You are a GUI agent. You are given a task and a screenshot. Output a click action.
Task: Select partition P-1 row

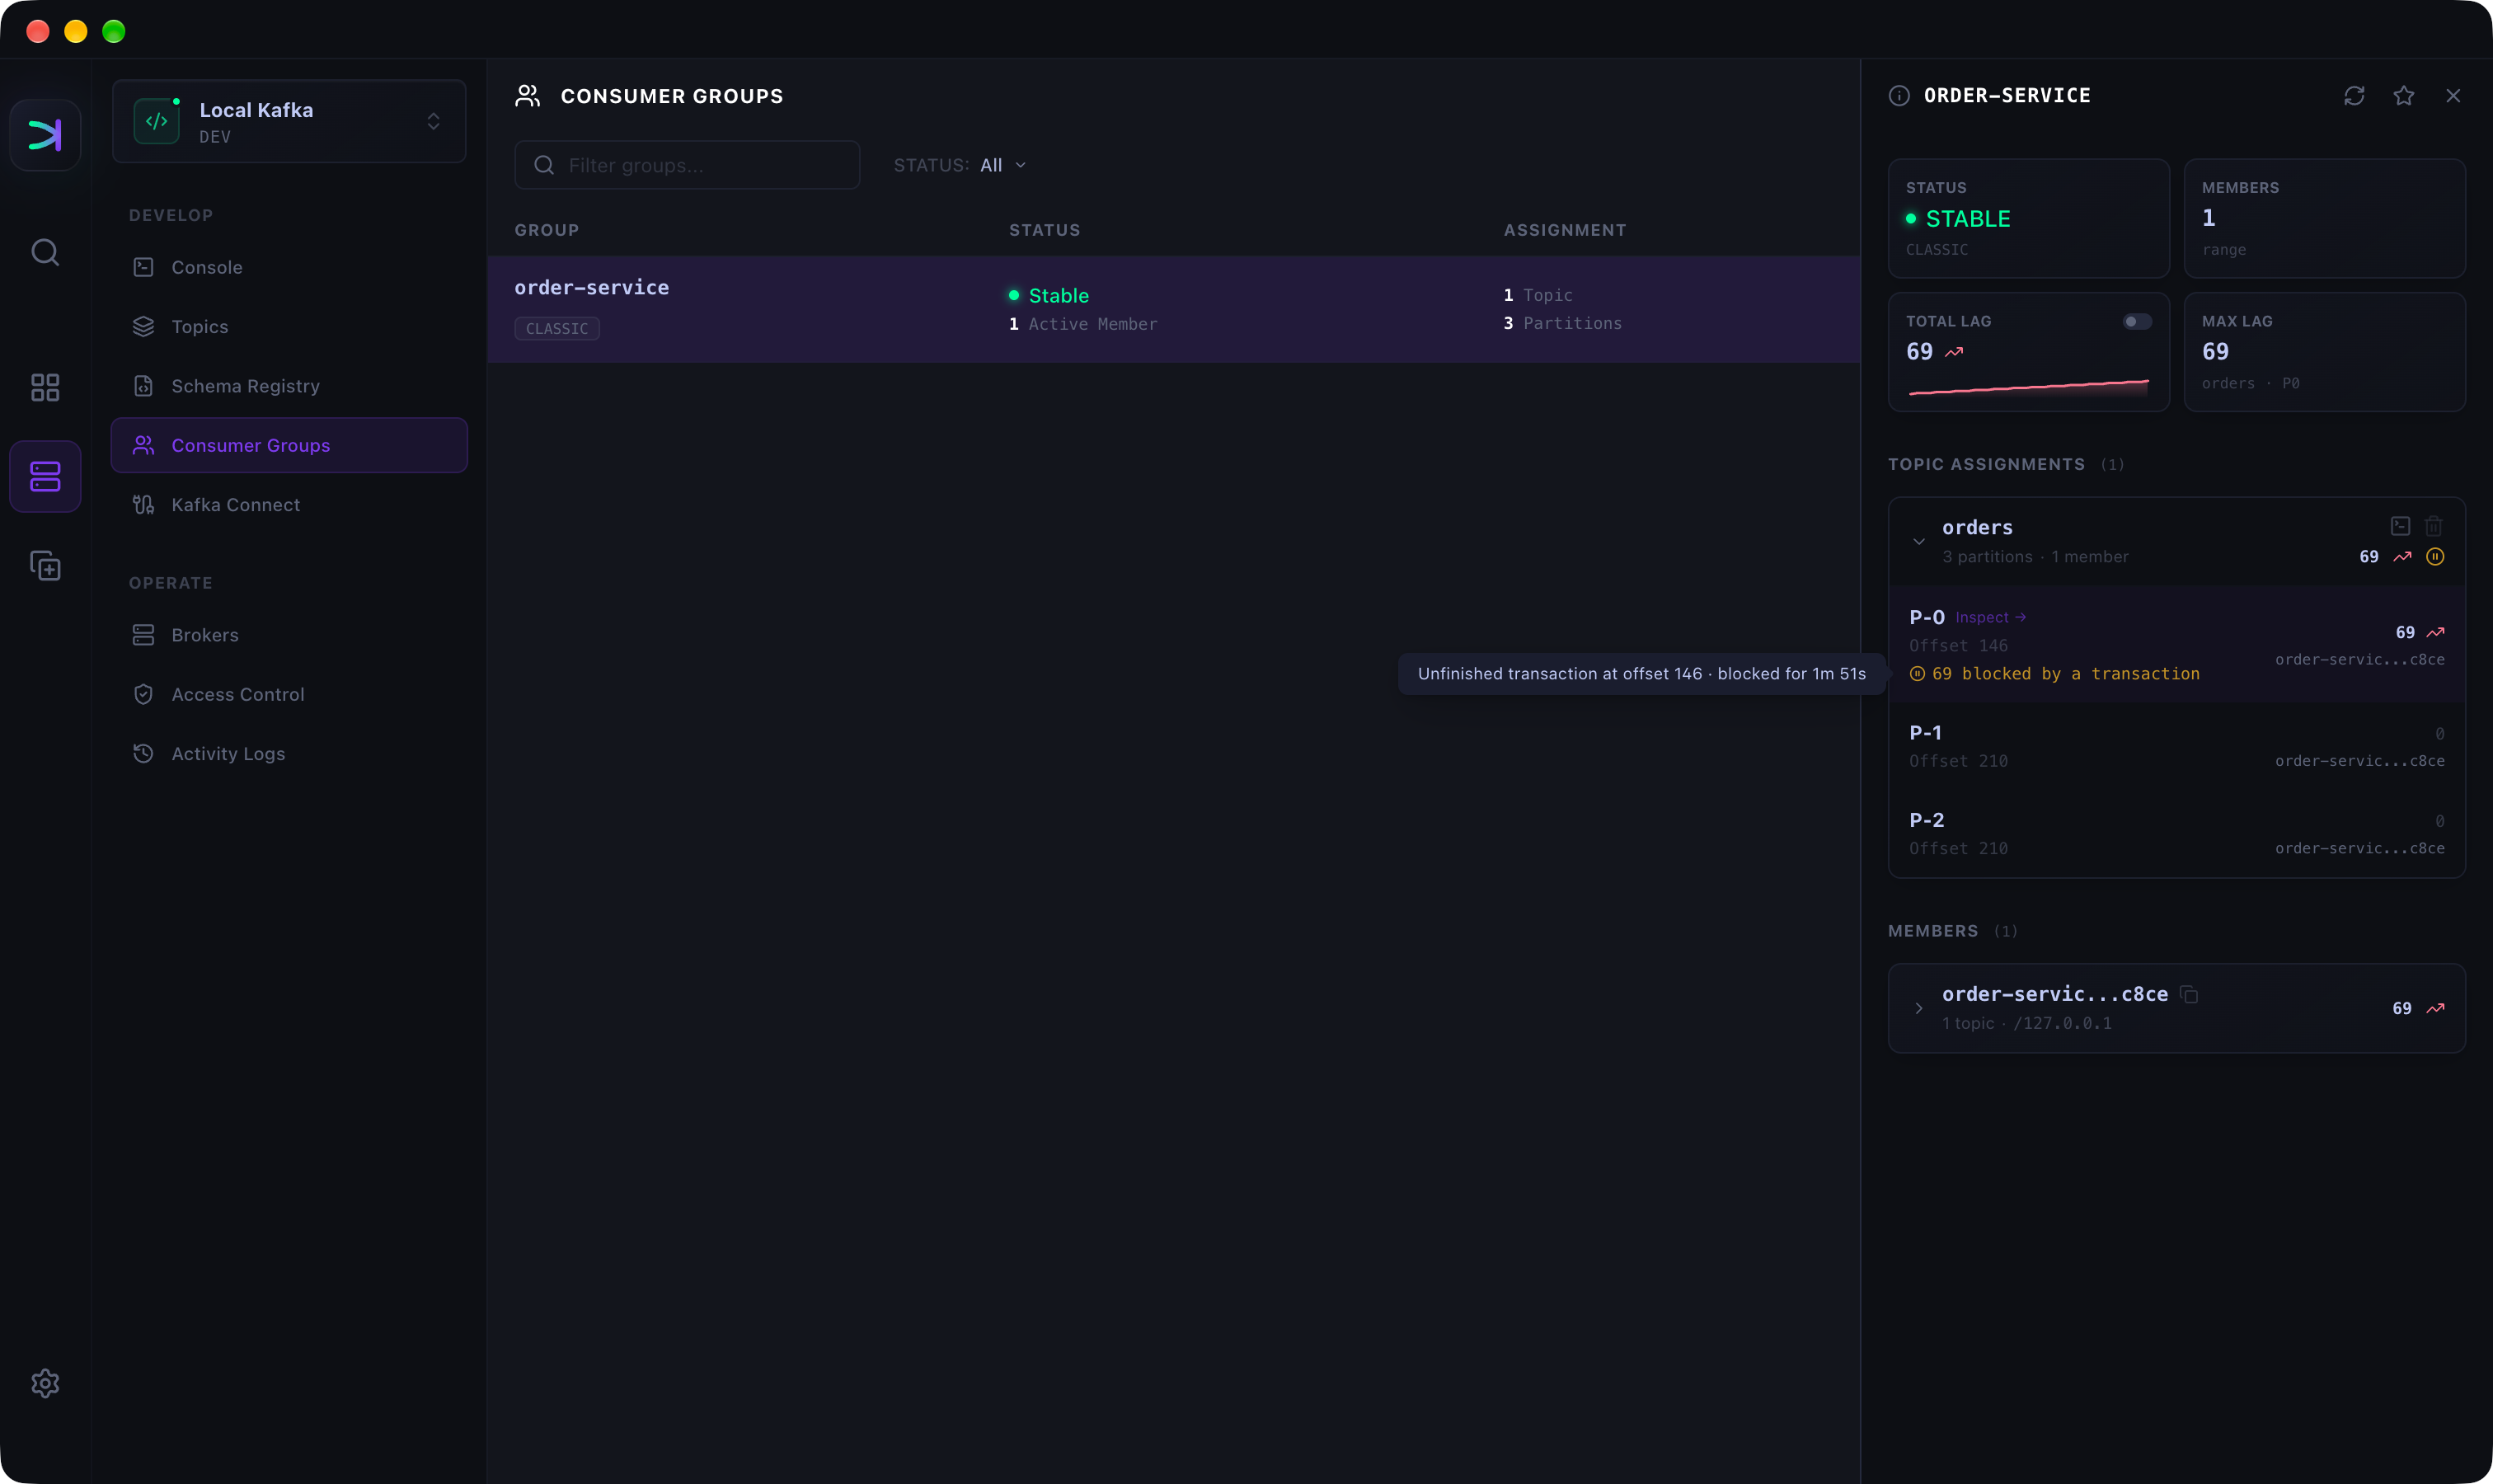(2176, 747)
